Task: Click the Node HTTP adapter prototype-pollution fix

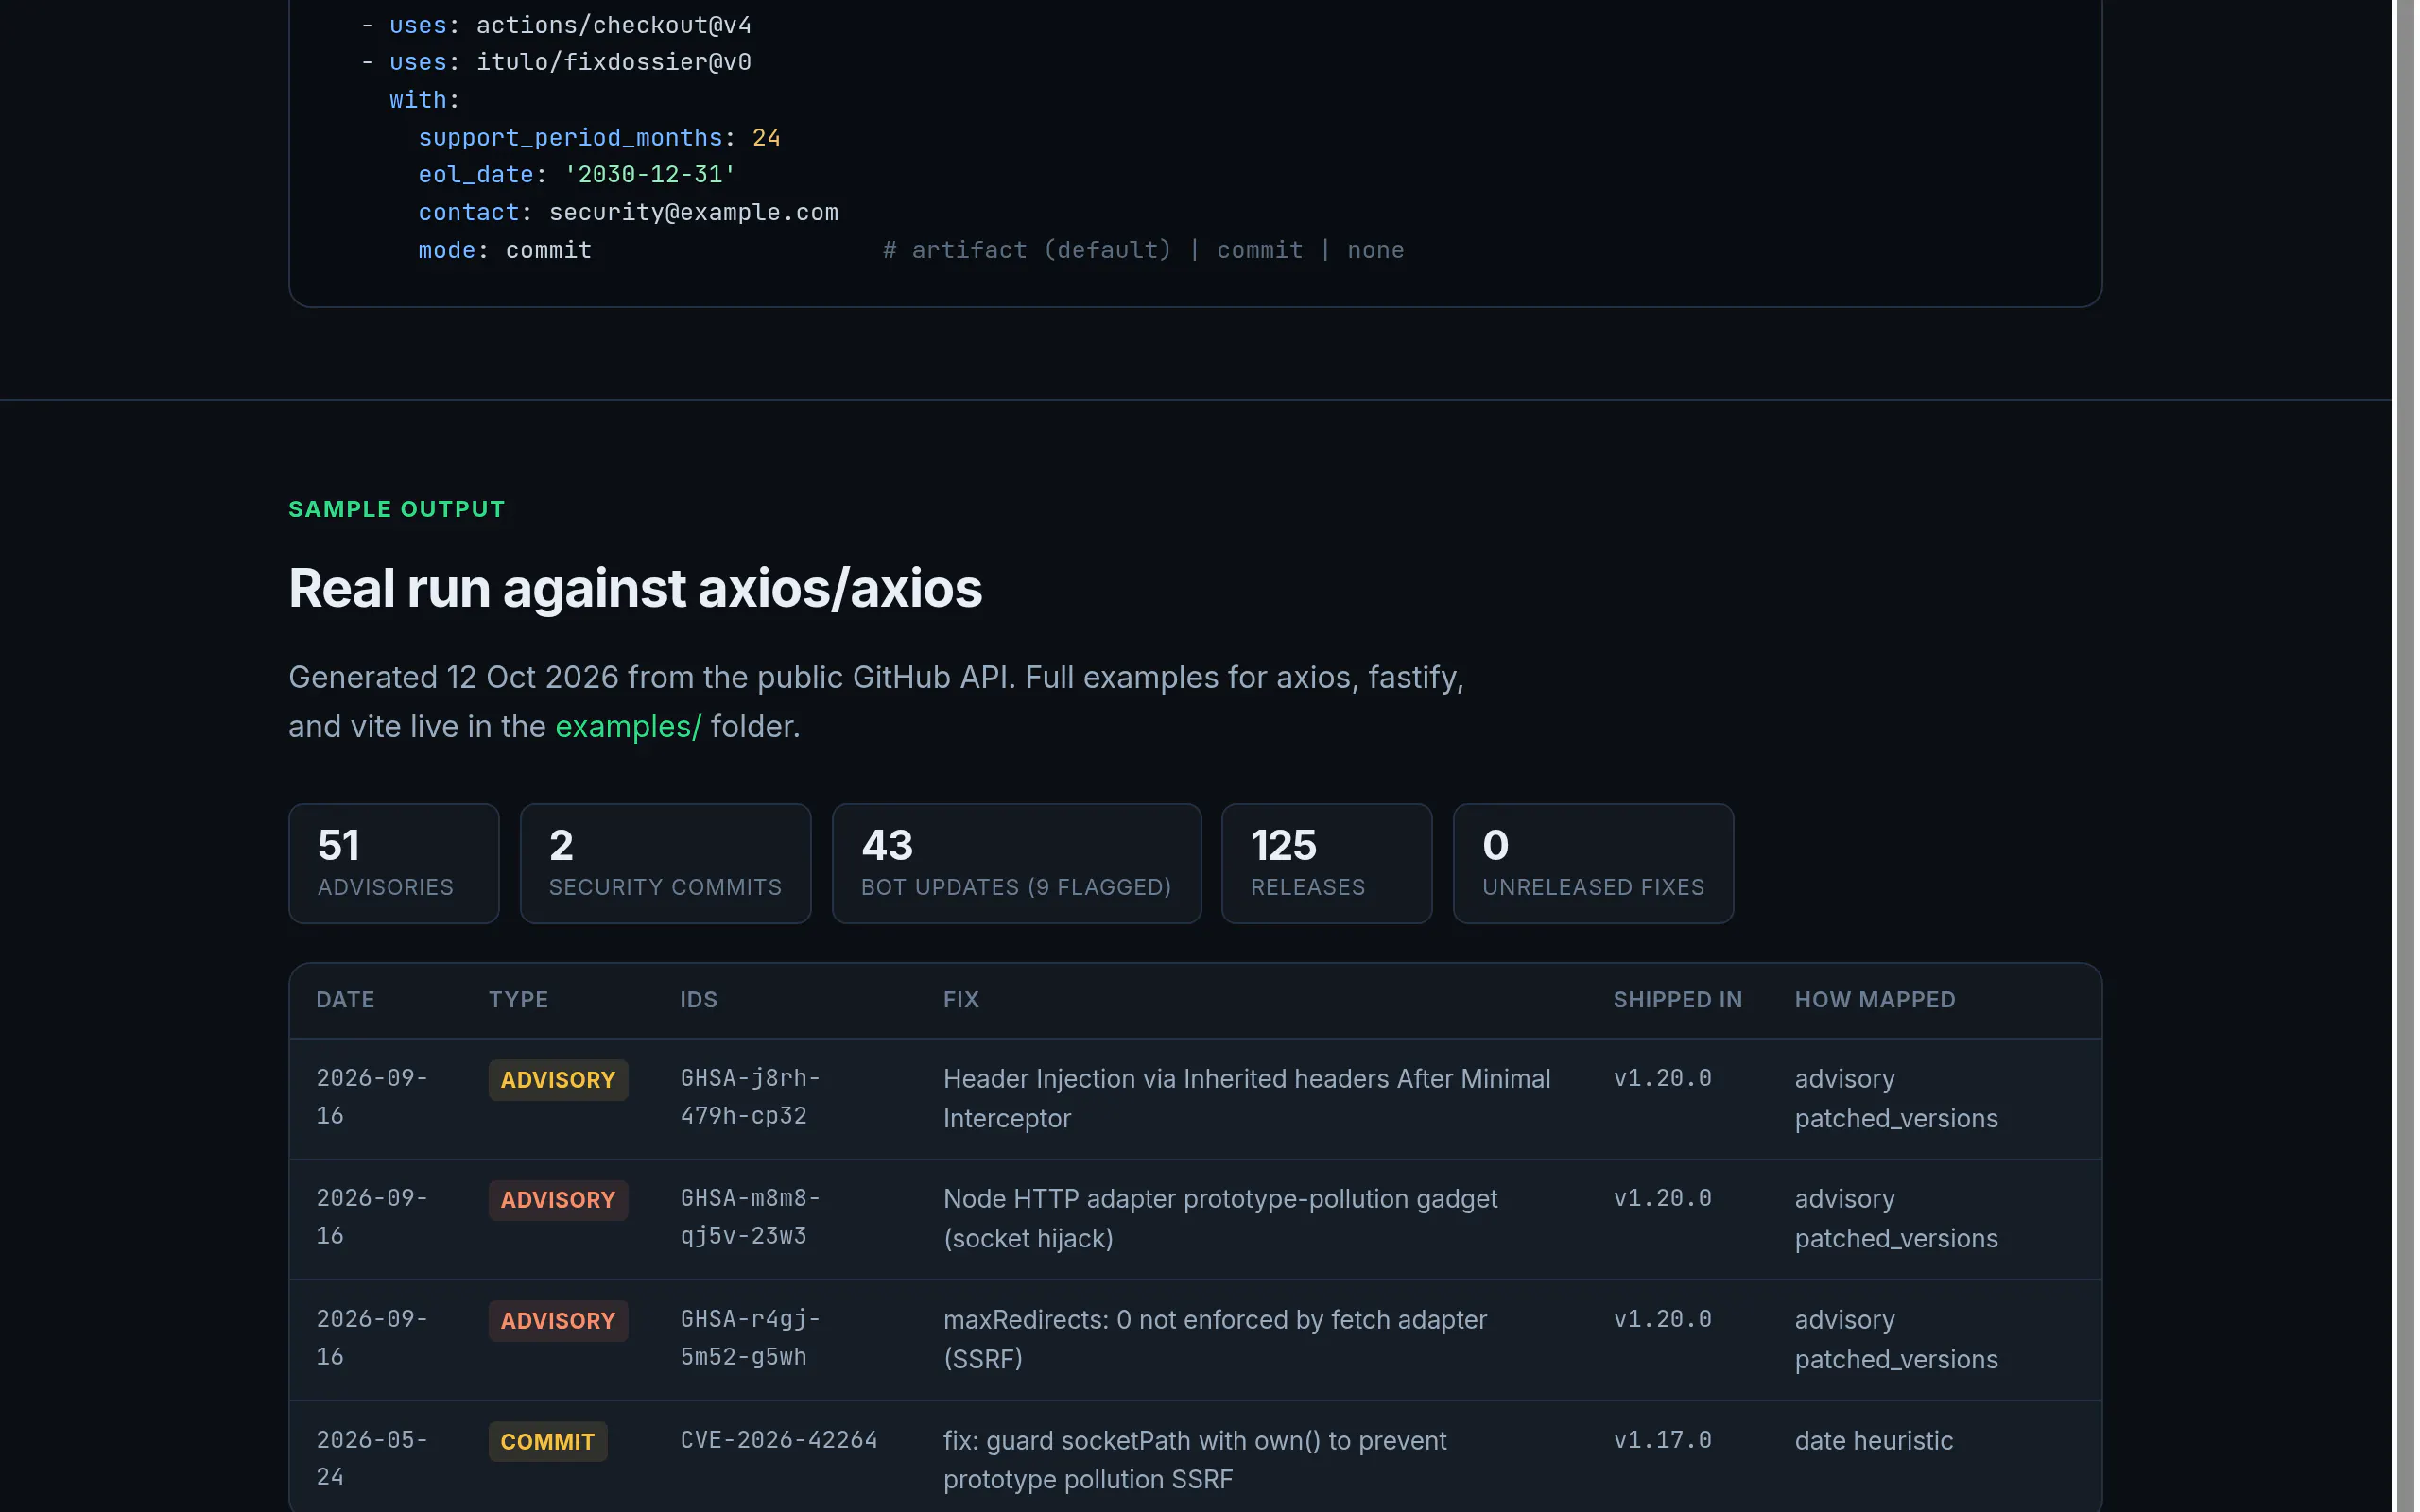Action: (x=1220, y=1218)
